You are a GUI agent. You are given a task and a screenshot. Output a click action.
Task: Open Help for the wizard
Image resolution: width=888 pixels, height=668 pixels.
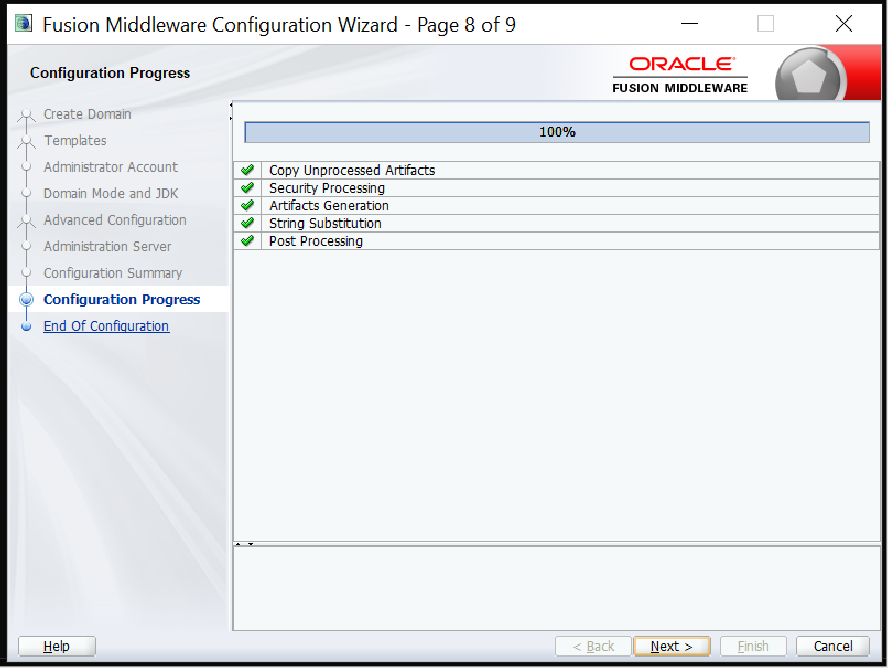click(x=57, y=646)
